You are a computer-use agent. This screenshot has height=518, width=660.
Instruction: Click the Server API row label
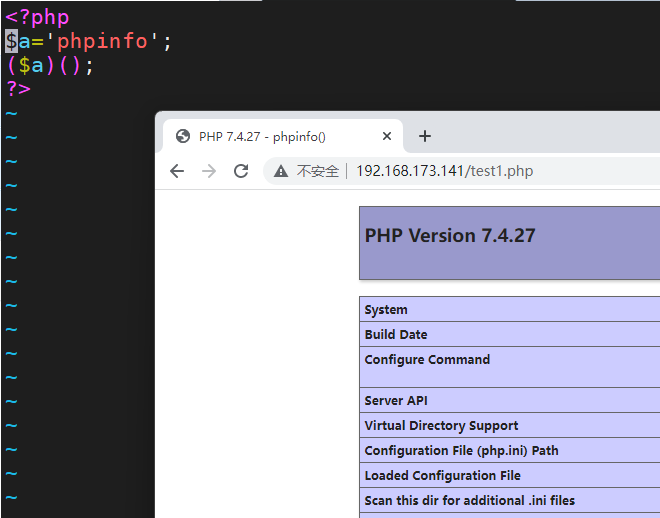396,400
